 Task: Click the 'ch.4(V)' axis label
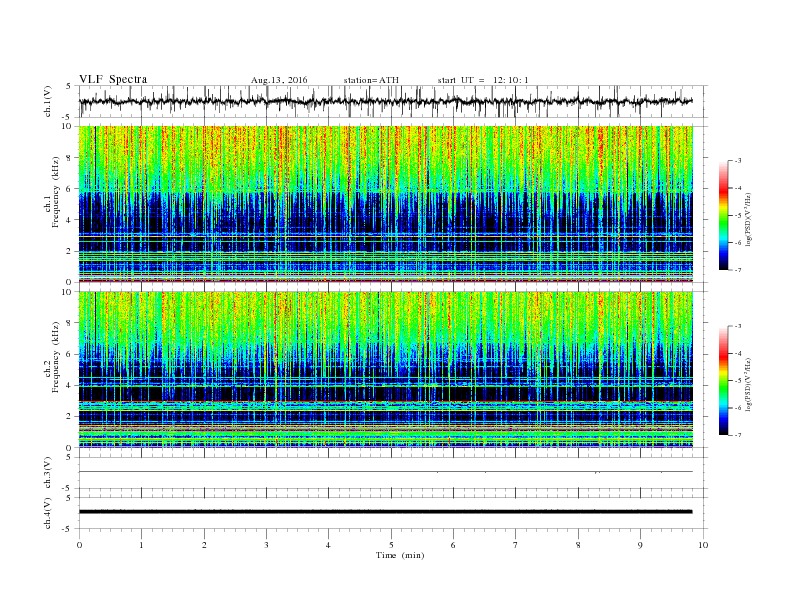click(48, 513)
